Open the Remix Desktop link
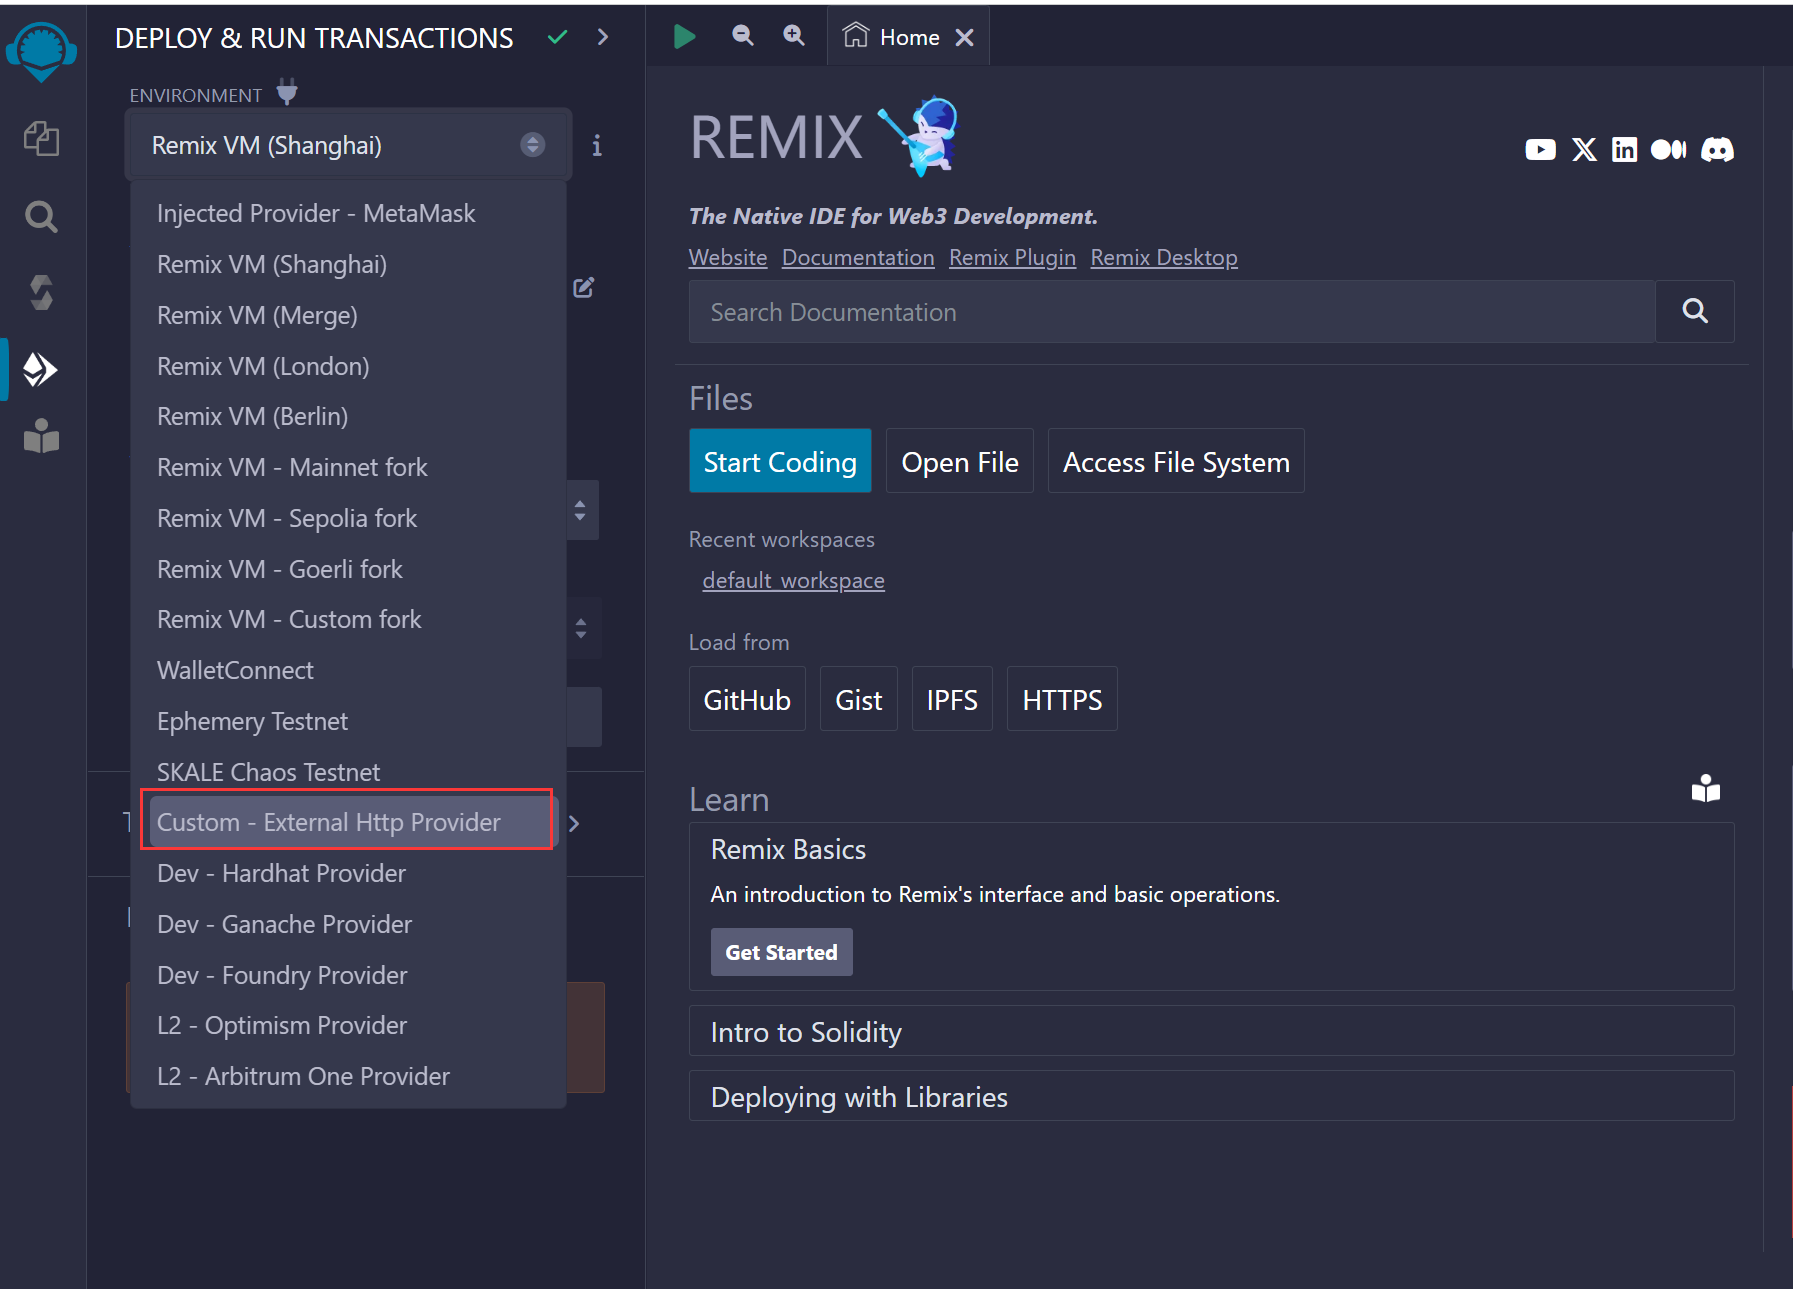The width and height of the screenshot is (1793, 1289). tap(1164, 258)
